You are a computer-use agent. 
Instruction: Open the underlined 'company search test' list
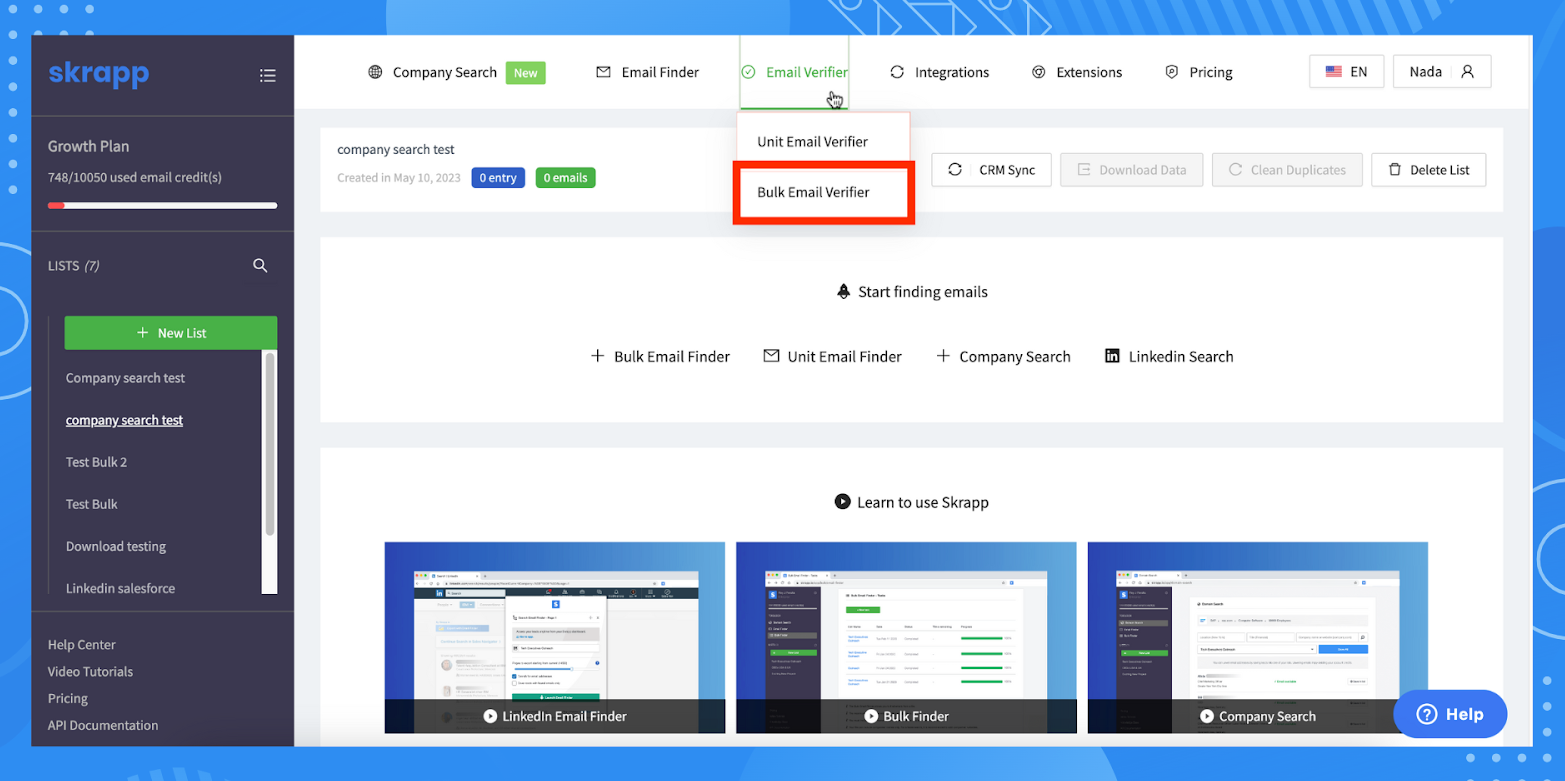[124, 420]
